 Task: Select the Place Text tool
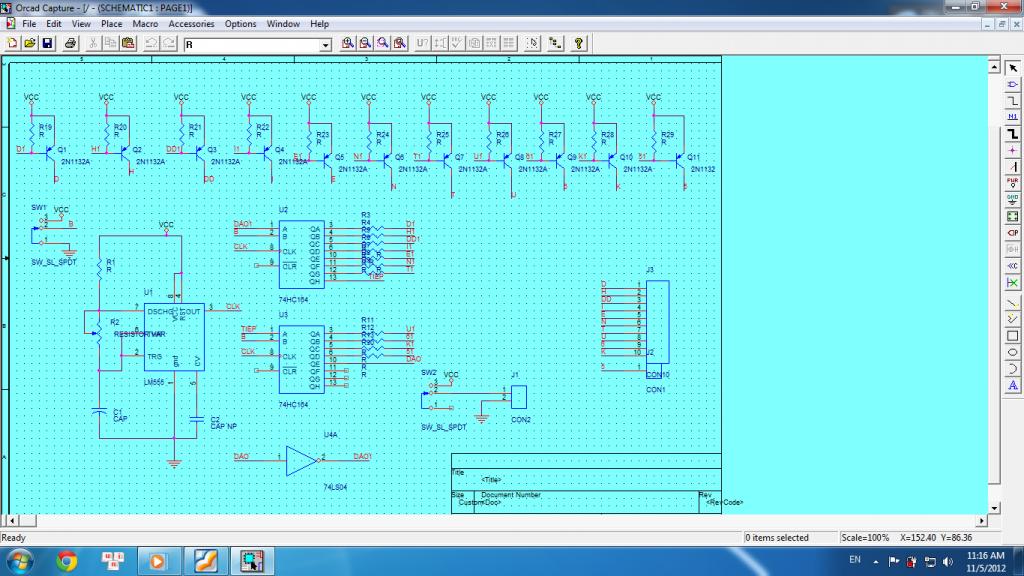tap(1012, 384)
